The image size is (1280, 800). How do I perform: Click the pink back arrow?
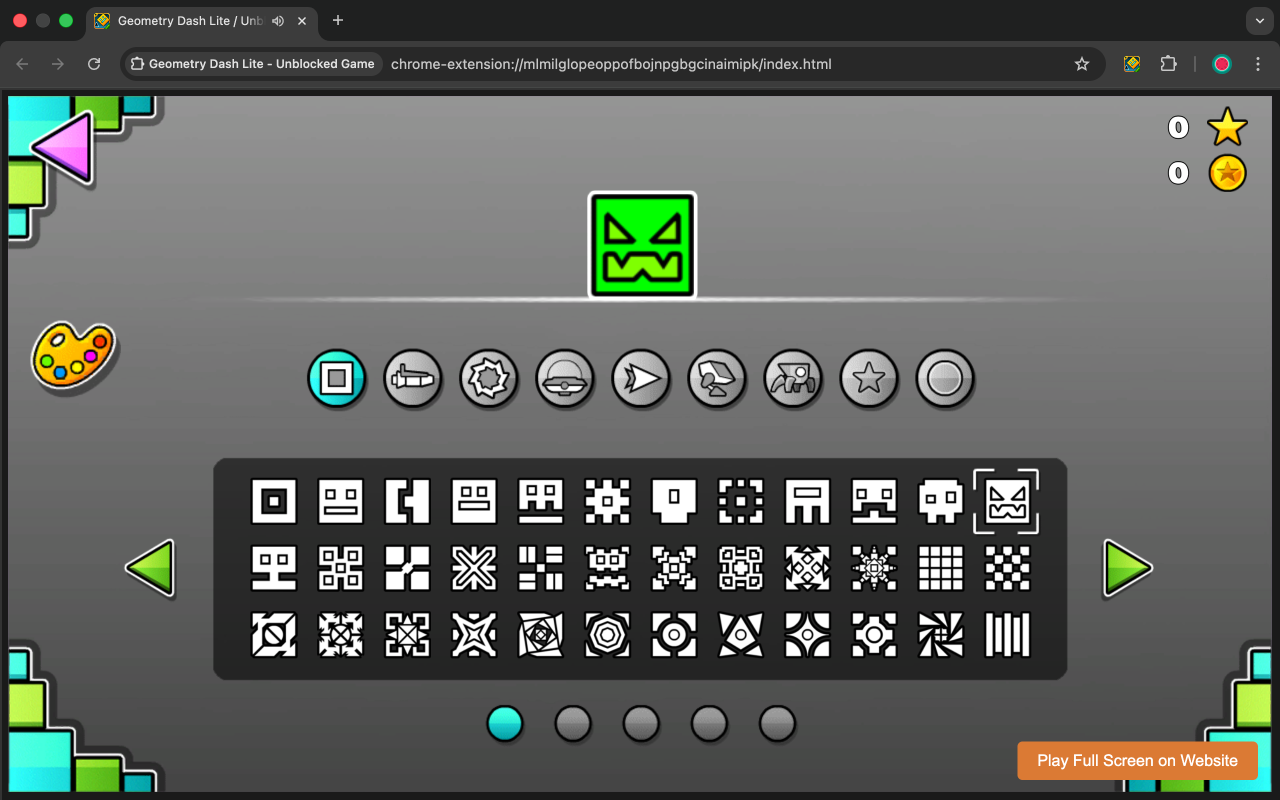[x=63, y=148]
